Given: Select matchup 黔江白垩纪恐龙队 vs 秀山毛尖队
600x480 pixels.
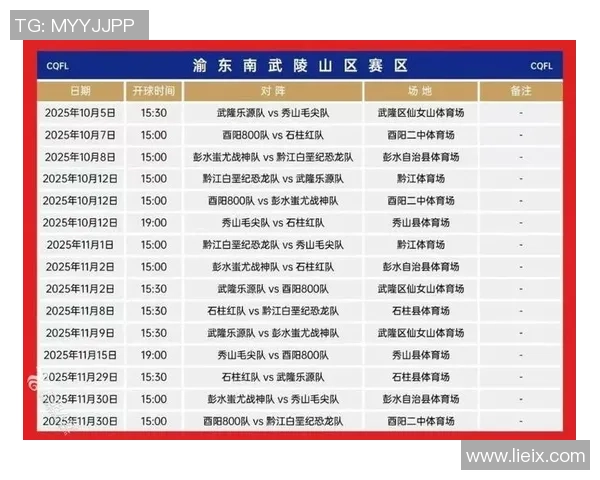Looking at the screenshot, I should click(x=273, y=245).
